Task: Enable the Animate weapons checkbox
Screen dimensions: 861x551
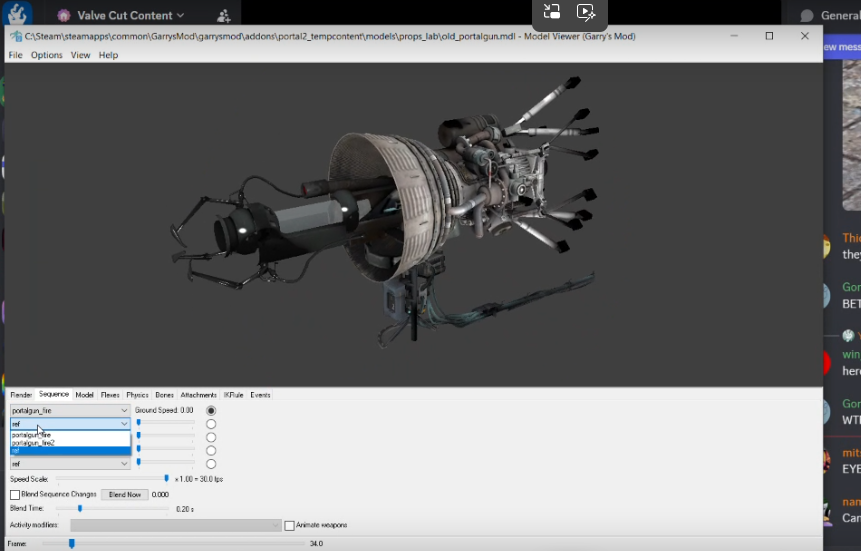Action: point(289,525)
